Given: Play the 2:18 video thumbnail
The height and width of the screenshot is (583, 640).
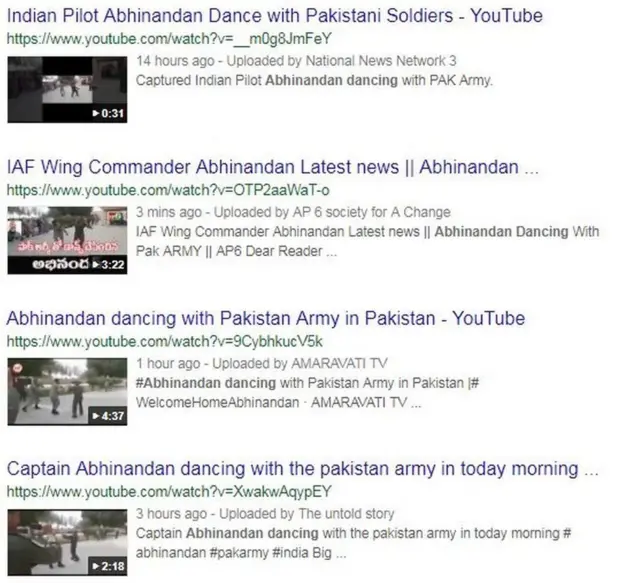Looking at the screenshot, I should coord(67,543).
